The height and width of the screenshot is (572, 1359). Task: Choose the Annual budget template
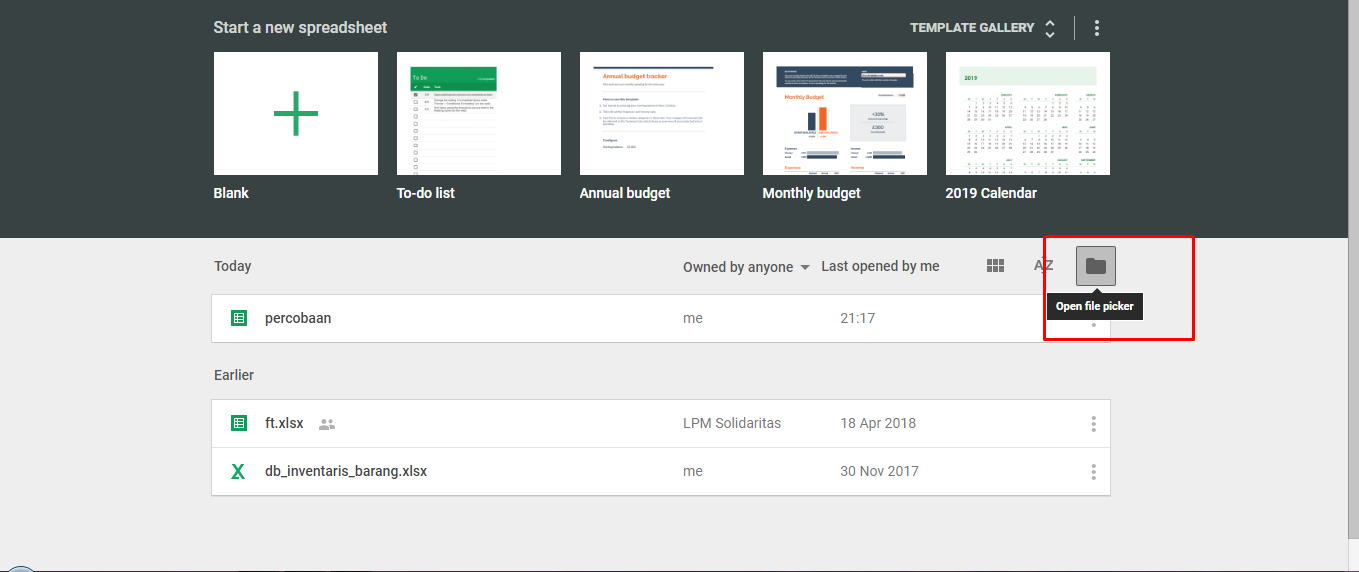point(662,114)
